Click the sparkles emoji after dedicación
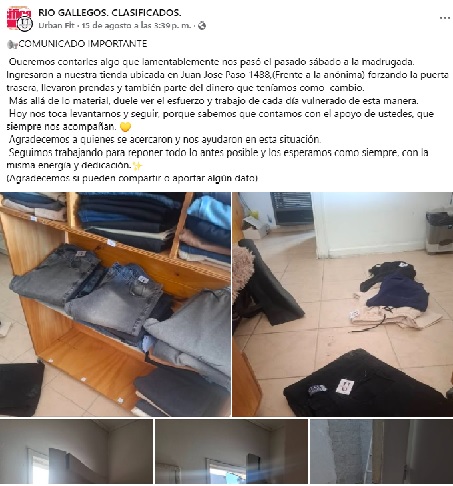Viewport: 453px width, 486px height. (137, 165)
